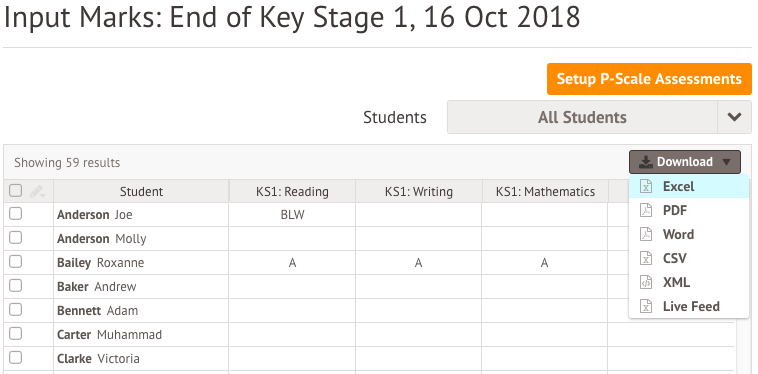
Task: Click the CSV file icon in download menu
Action: (646, 258)
